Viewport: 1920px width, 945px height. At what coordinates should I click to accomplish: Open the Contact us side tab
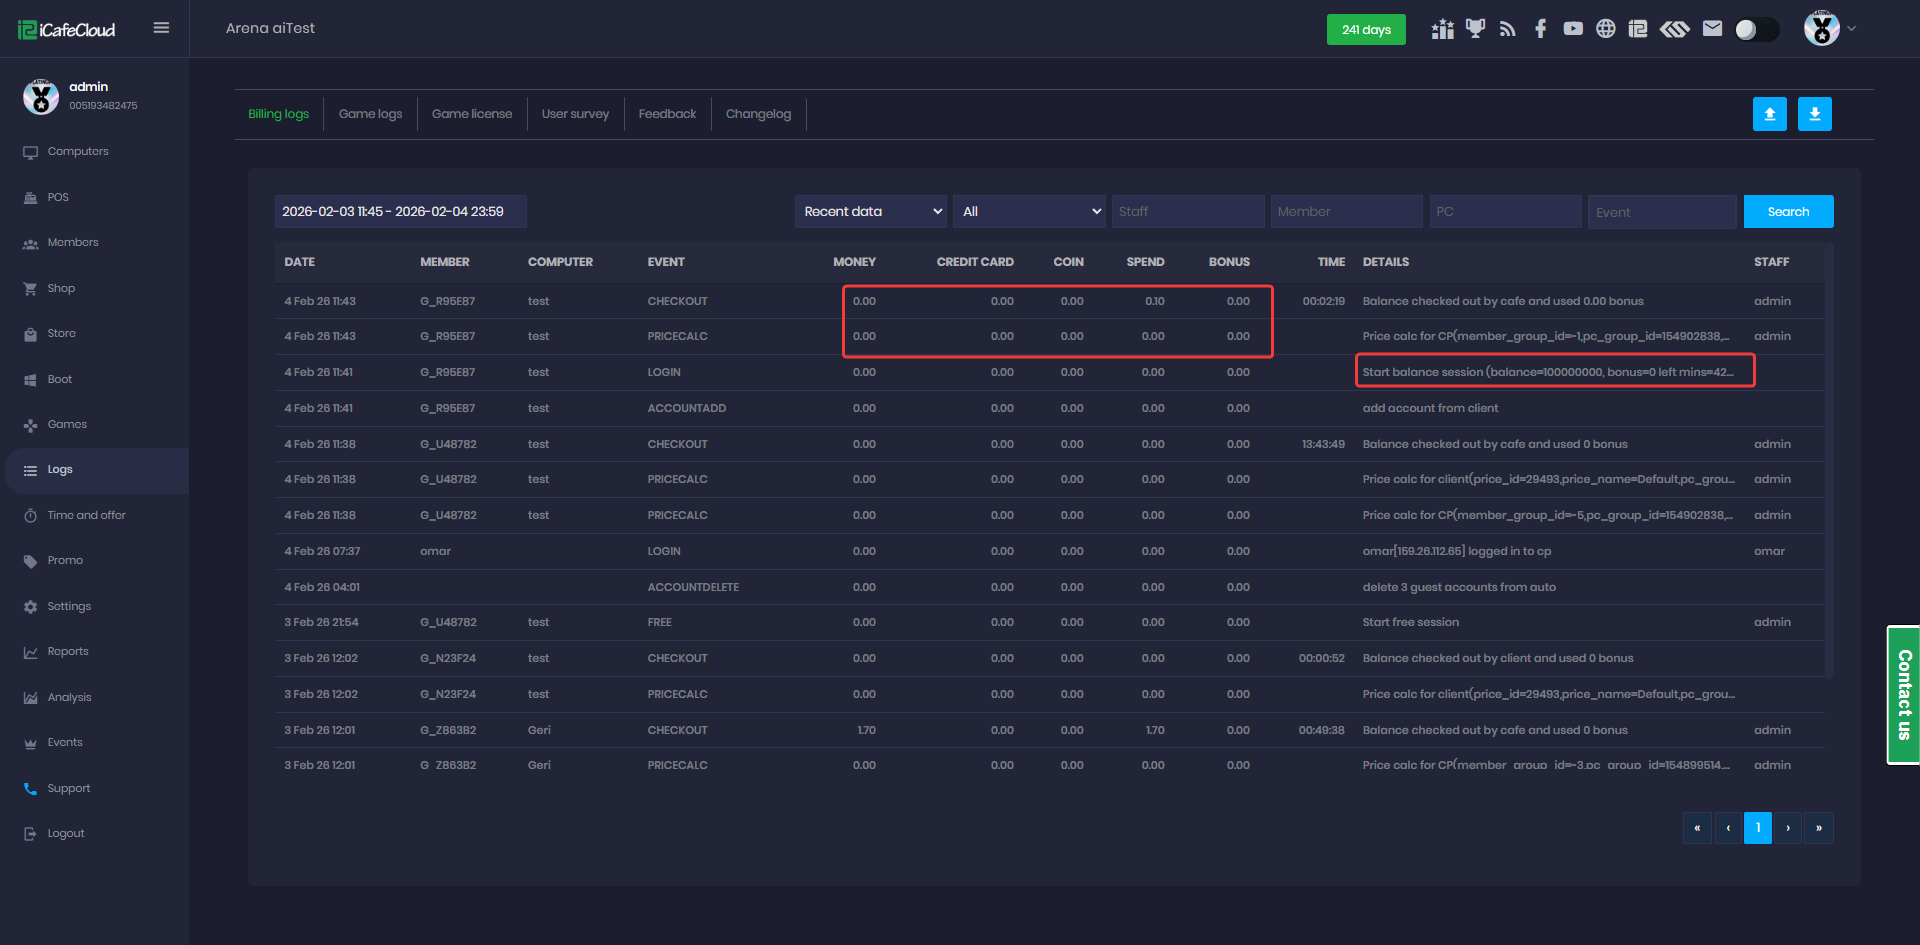point(1903,695)
